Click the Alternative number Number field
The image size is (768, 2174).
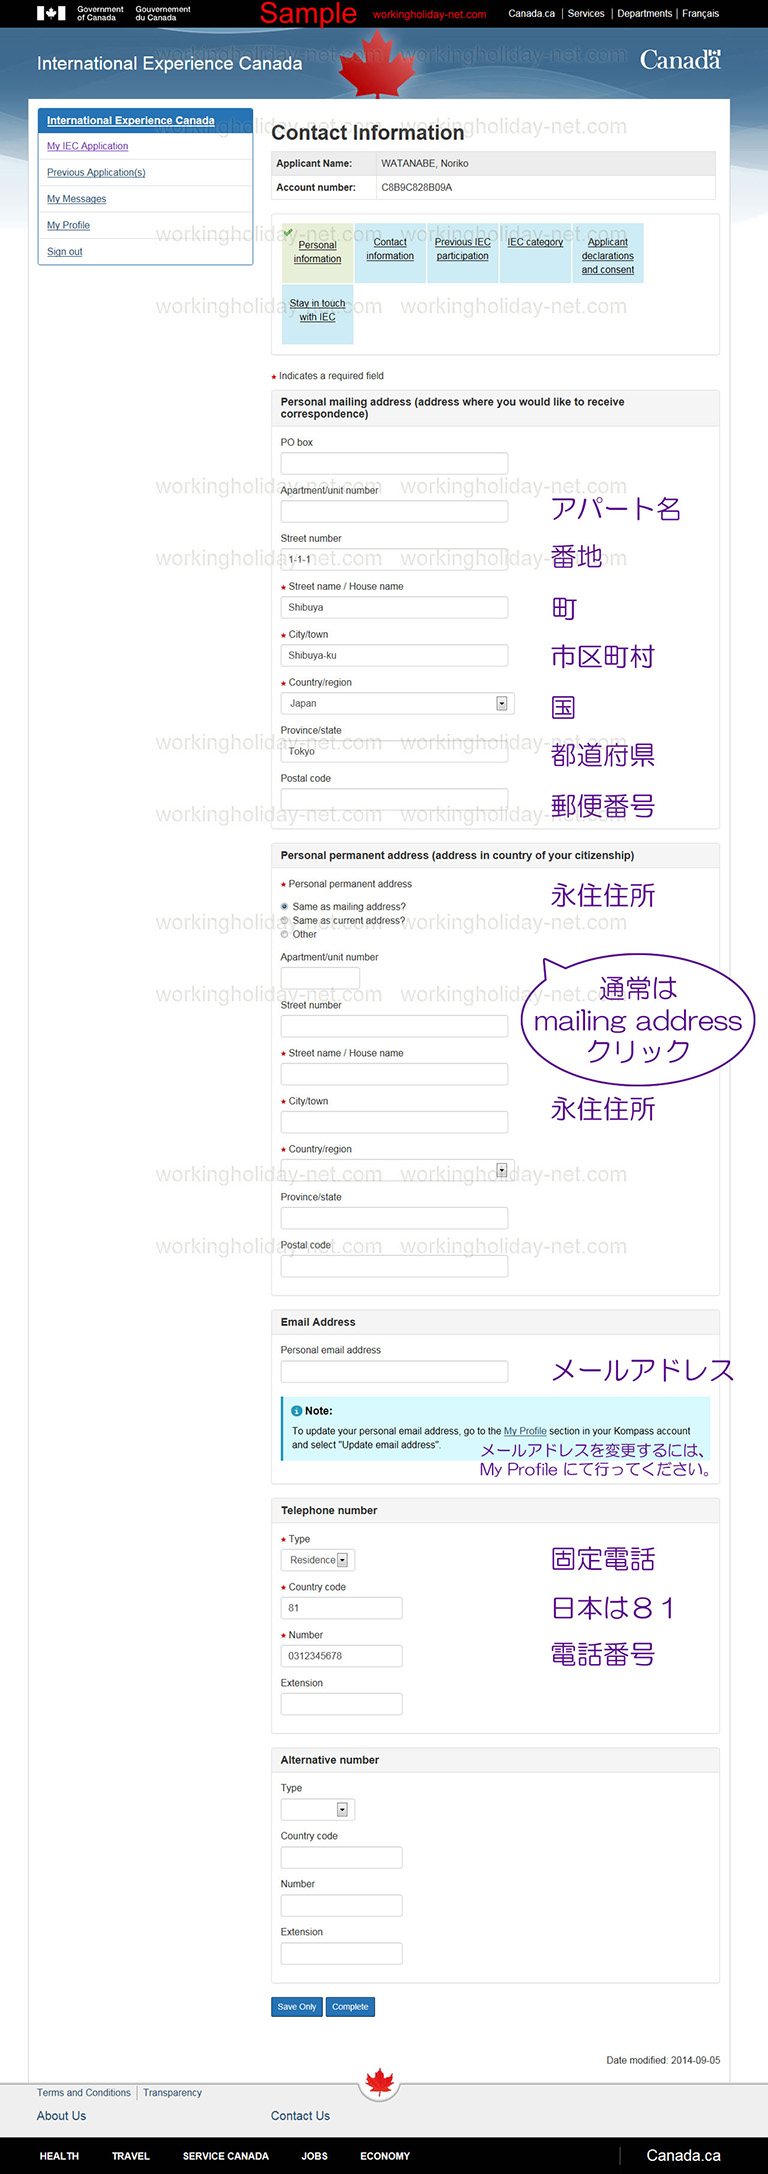point(341,1905)
